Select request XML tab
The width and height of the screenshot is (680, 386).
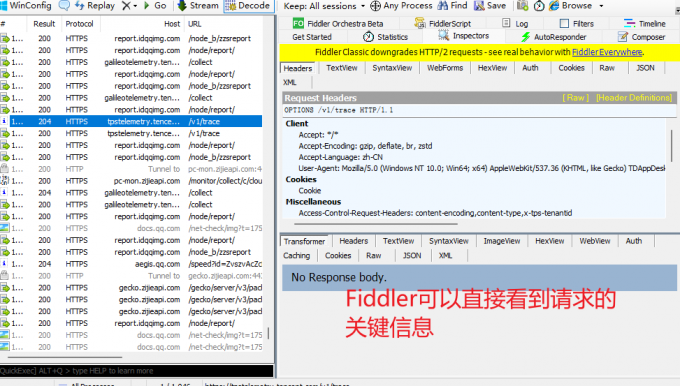(x=290, y=82)
